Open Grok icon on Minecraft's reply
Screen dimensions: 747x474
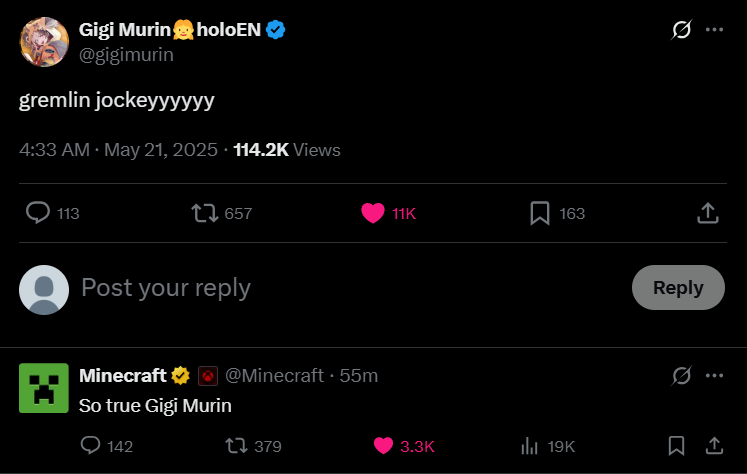(x=681, y=376)
